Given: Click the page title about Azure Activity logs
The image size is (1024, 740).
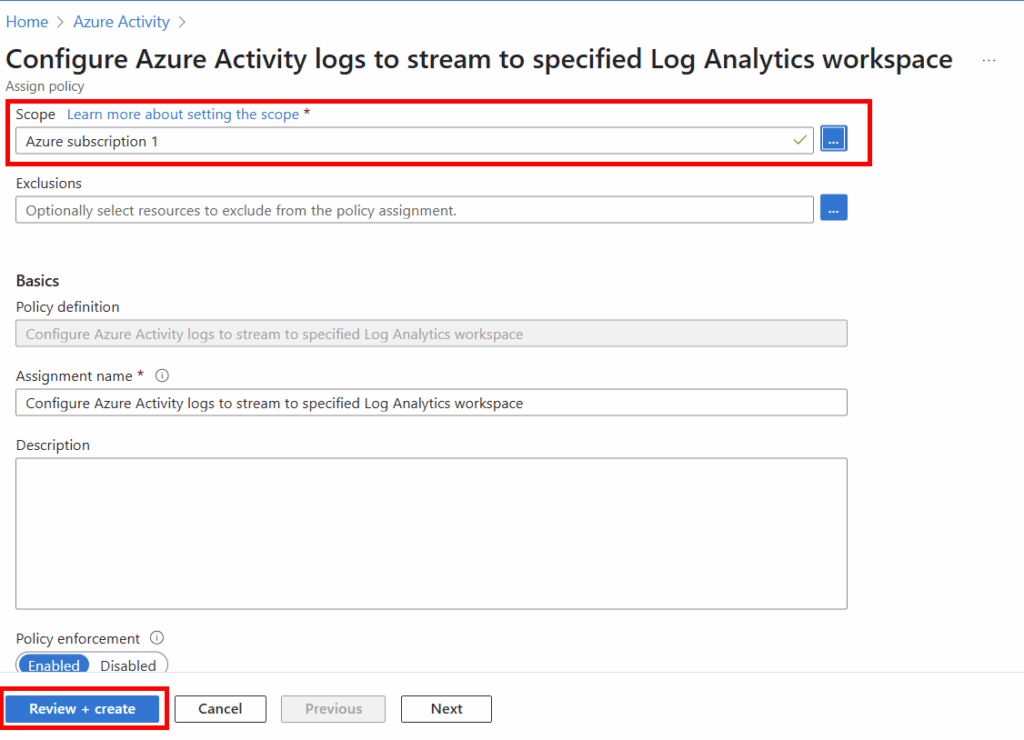Looking at the screenshot, I should point(479,59).
